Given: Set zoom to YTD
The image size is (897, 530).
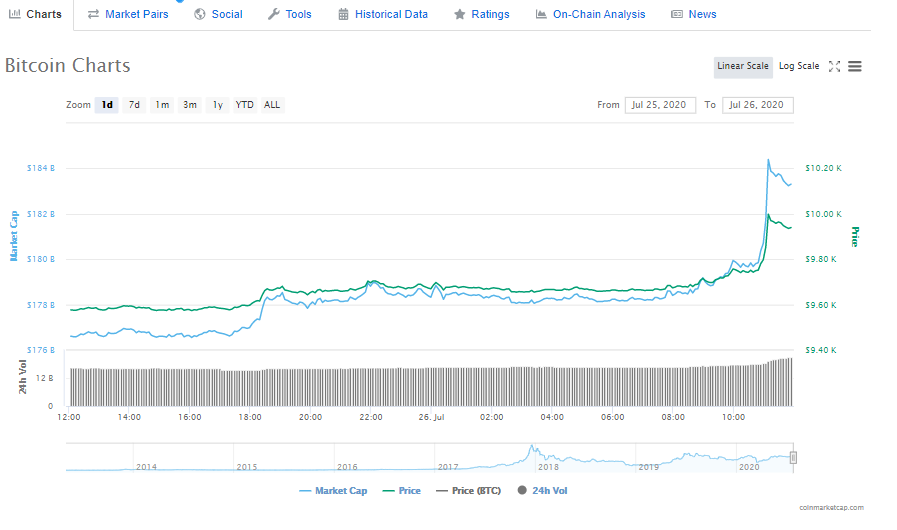Looking at the screenshot, I should click(244, 105).
